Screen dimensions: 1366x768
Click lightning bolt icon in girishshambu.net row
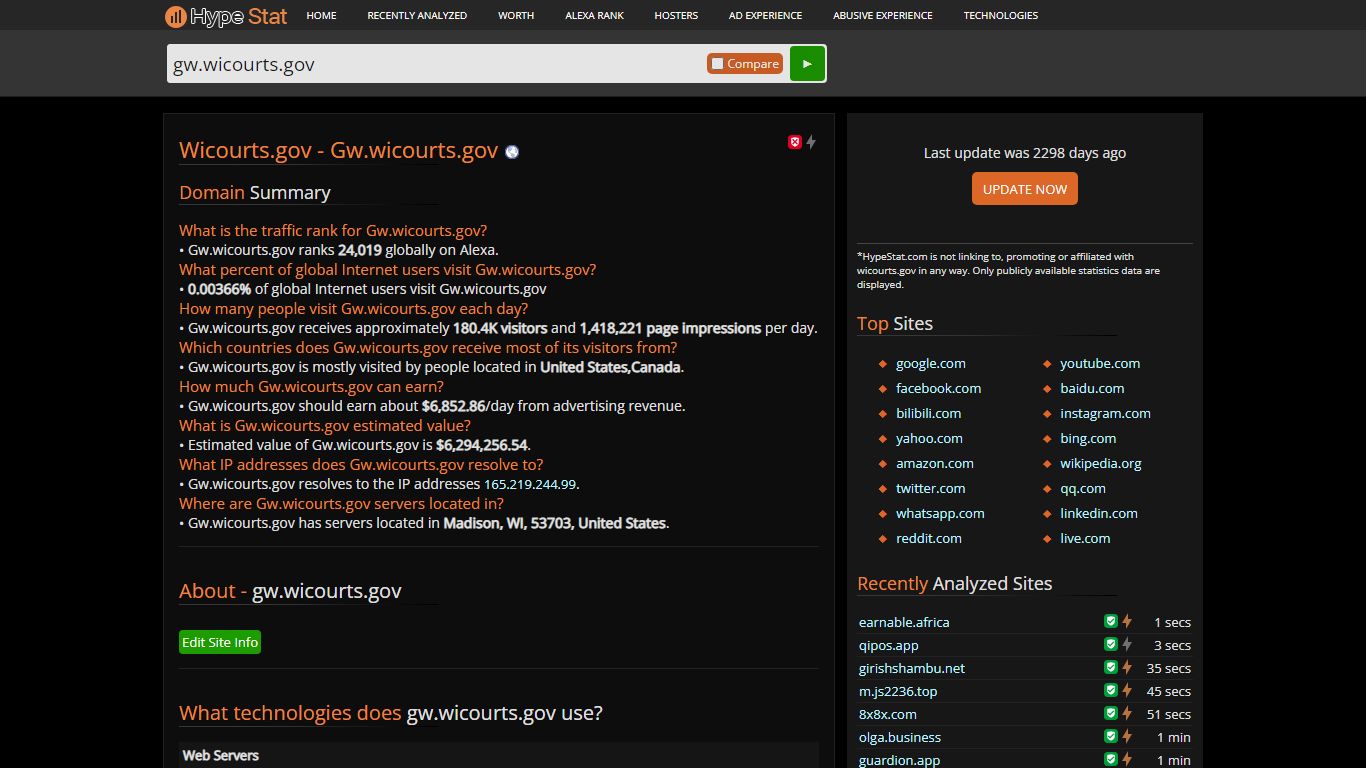point(1126,667)
